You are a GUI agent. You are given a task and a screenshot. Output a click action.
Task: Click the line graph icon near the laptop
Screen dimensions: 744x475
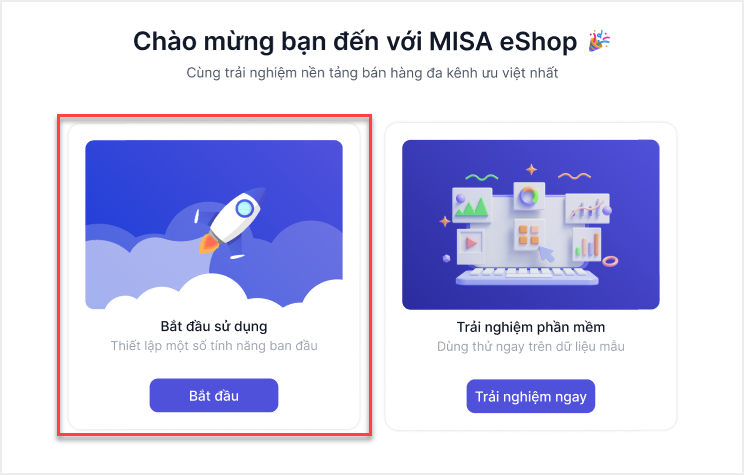[587, 208]
